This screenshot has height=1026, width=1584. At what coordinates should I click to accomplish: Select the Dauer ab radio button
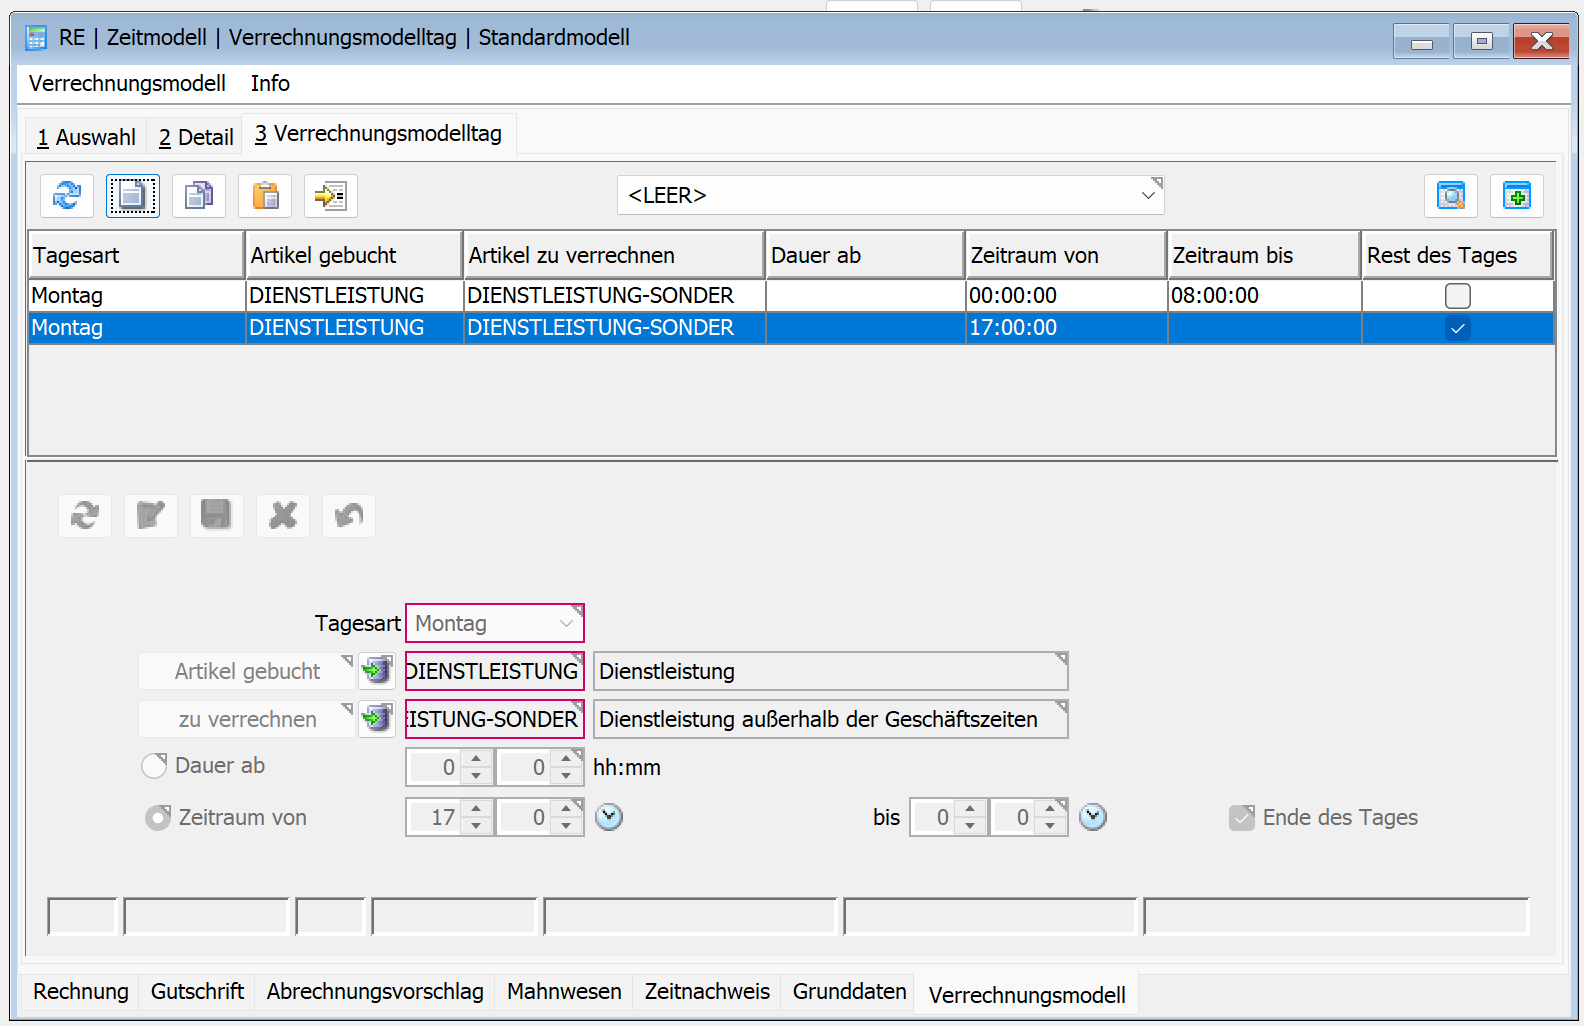(x=154, y=766)
